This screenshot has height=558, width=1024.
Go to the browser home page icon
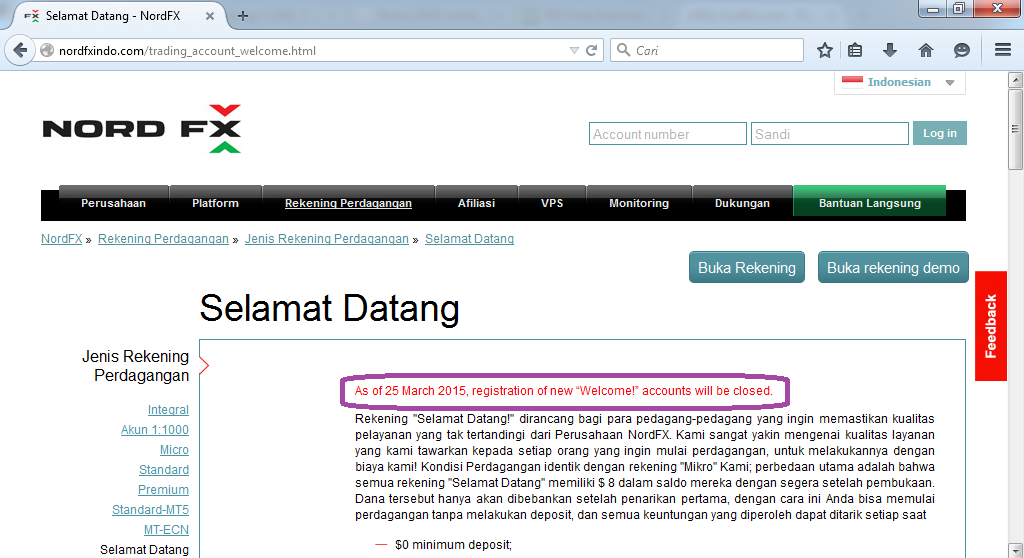point(925,50)
